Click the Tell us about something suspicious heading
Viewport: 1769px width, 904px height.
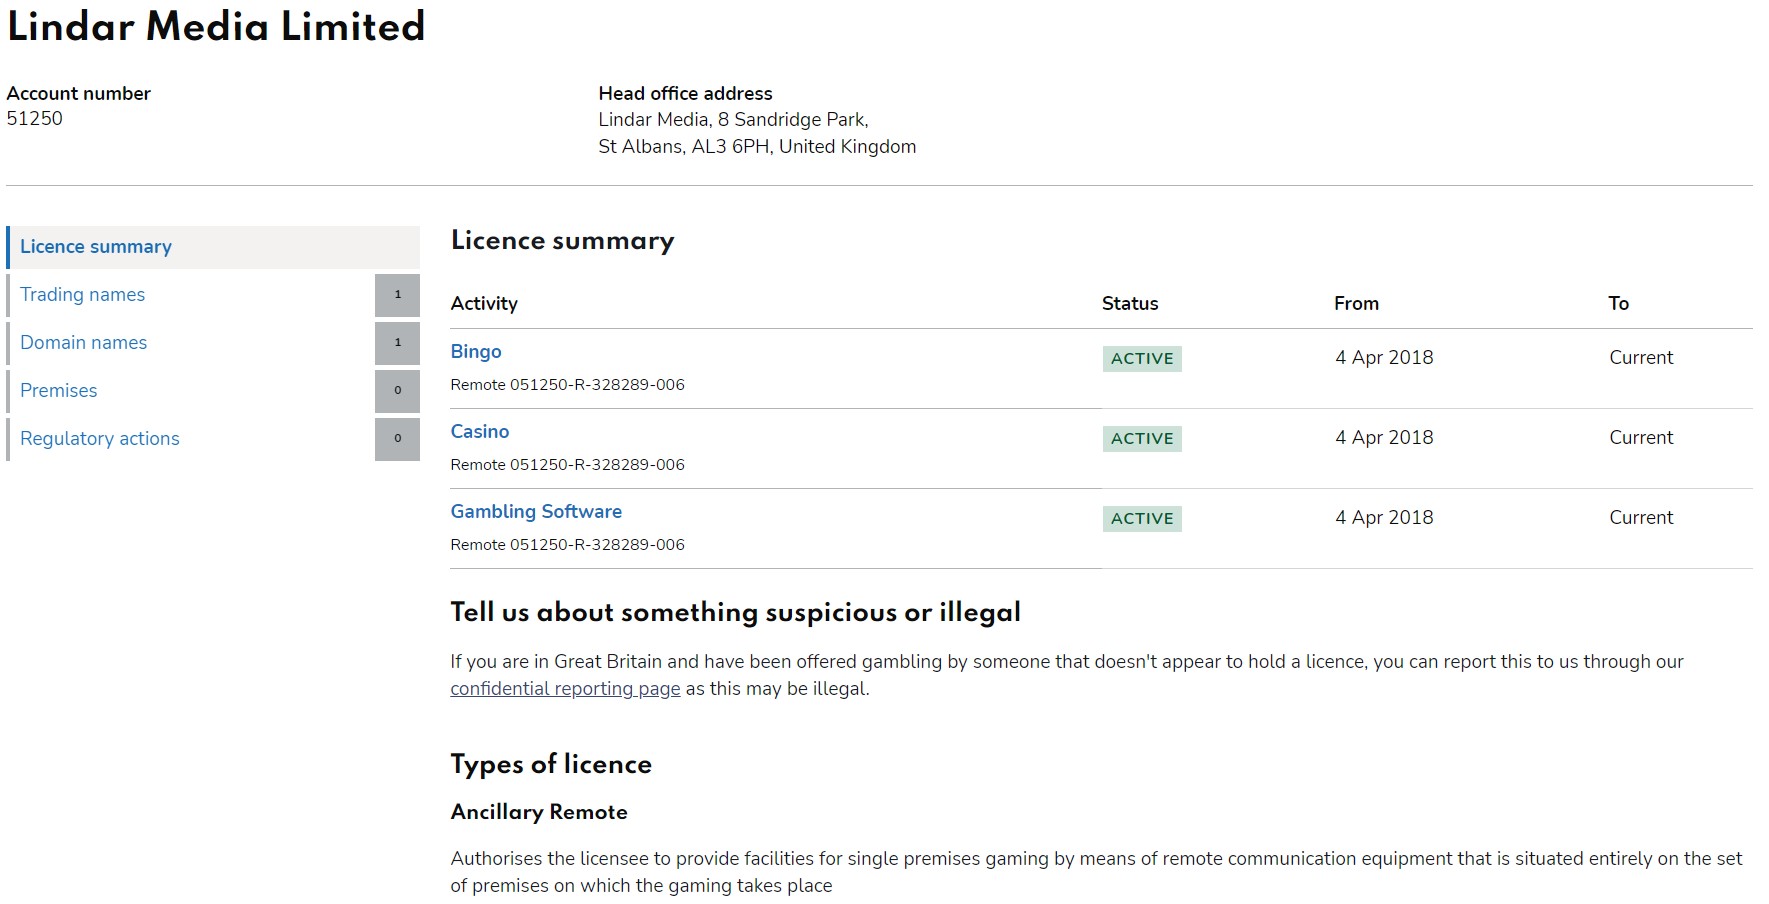tap(735, 612)
